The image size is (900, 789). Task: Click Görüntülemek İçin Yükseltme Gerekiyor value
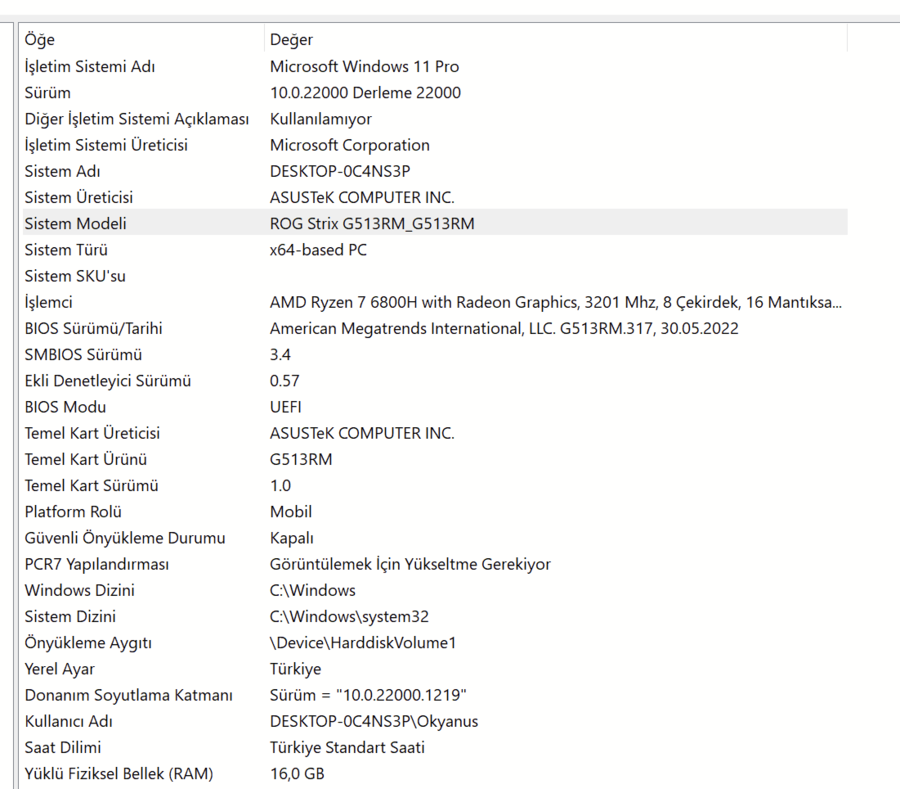(x=410, y=565)
